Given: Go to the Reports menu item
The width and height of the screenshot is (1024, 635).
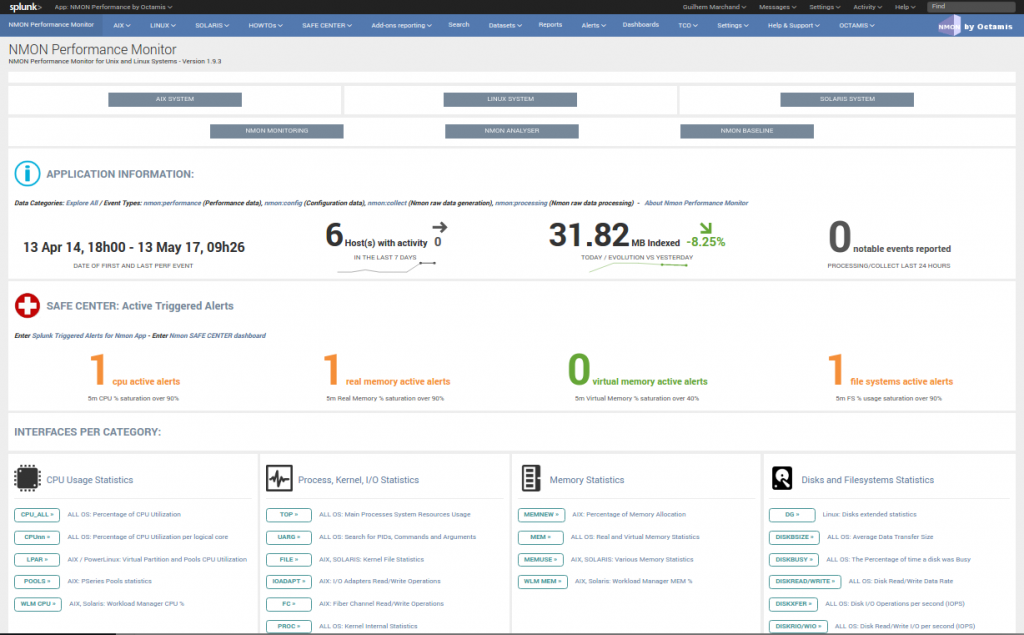Looking at the screenshot, I should 550,25.
